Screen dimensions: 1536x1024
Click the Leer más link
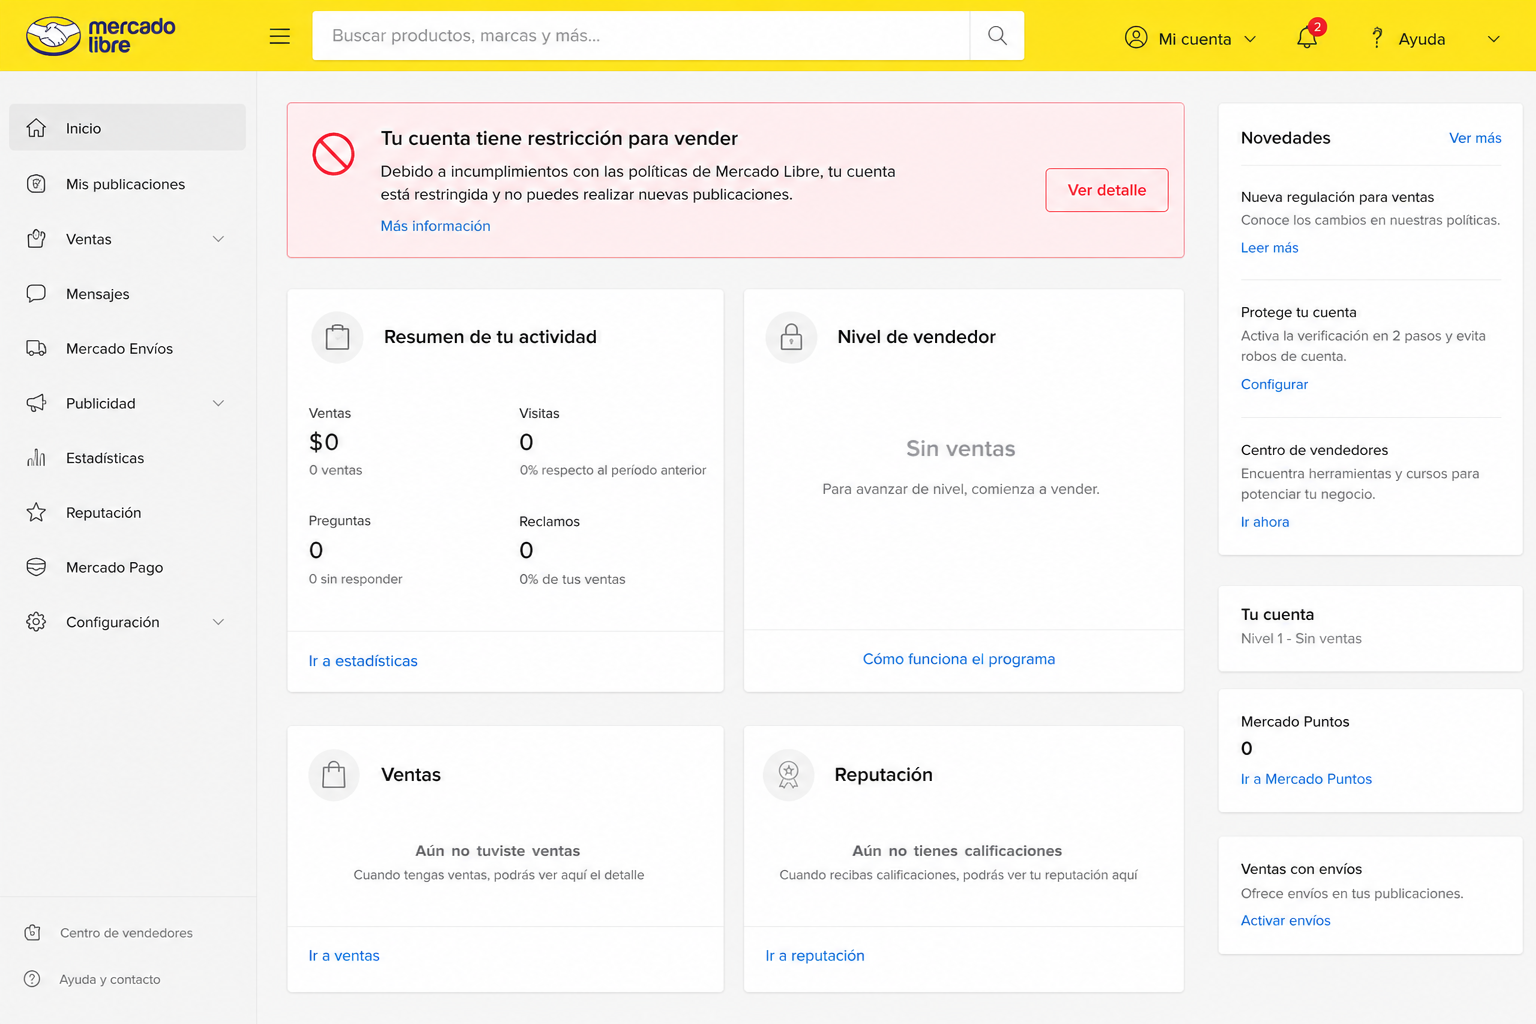click(1270, 248)
